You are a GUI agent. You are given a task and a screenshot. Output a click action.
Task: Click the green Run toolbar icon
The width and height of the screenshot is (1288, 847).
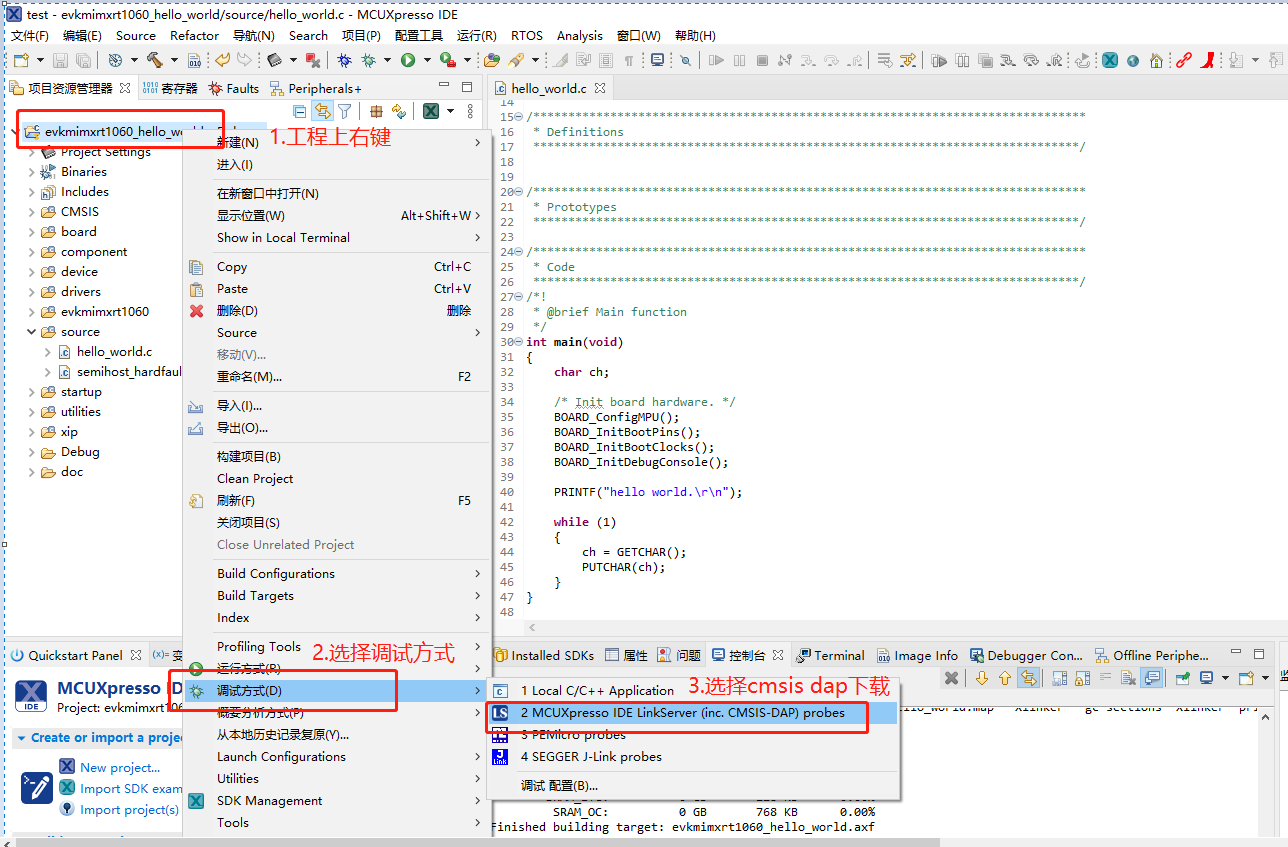click(x=408, y=60)
